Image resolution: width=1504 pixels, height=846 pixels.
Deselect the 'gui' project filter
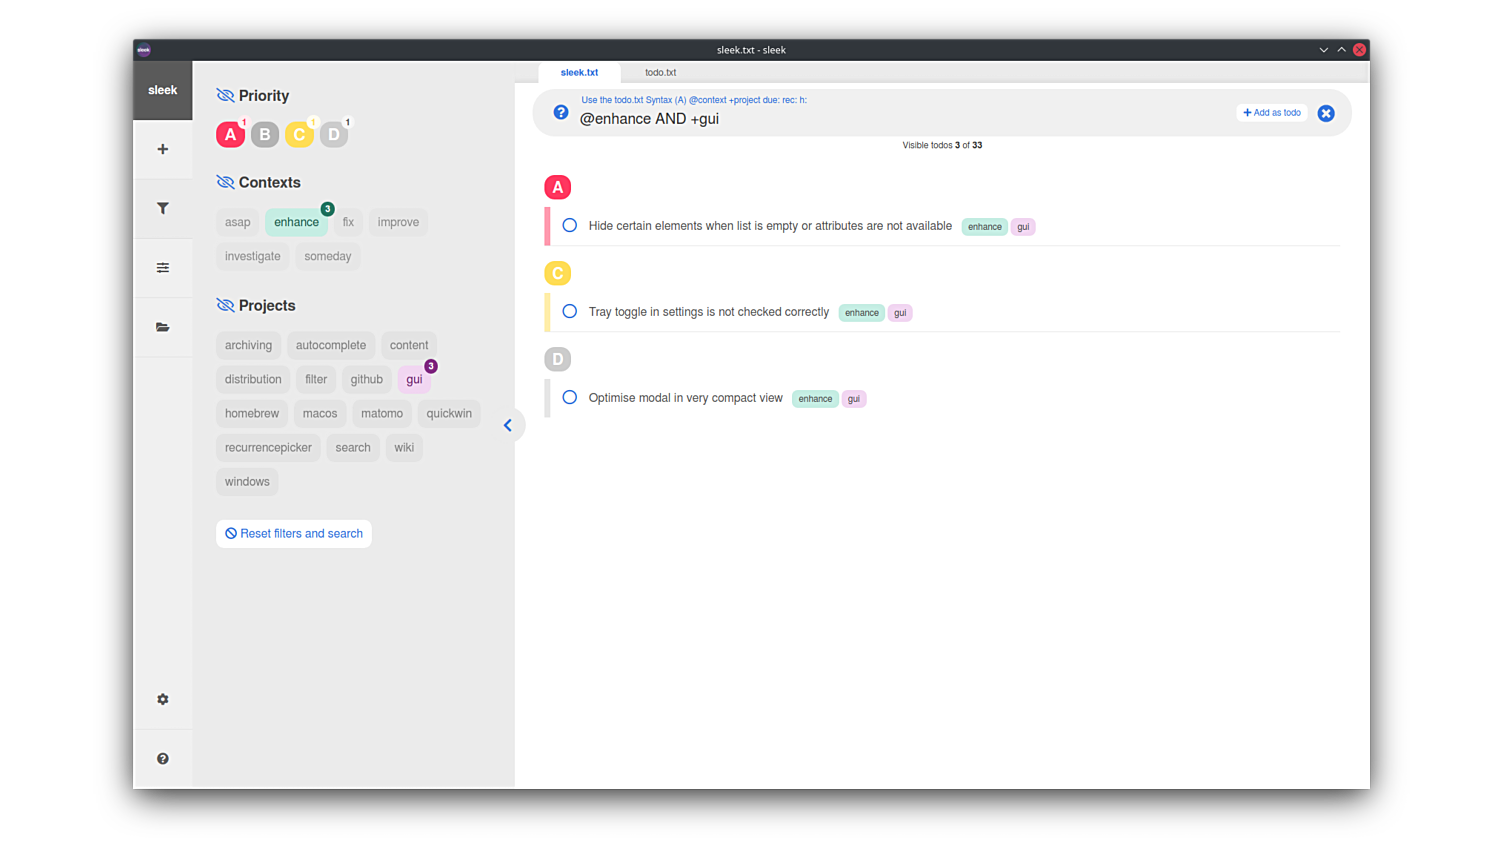(x=414, y=379)
